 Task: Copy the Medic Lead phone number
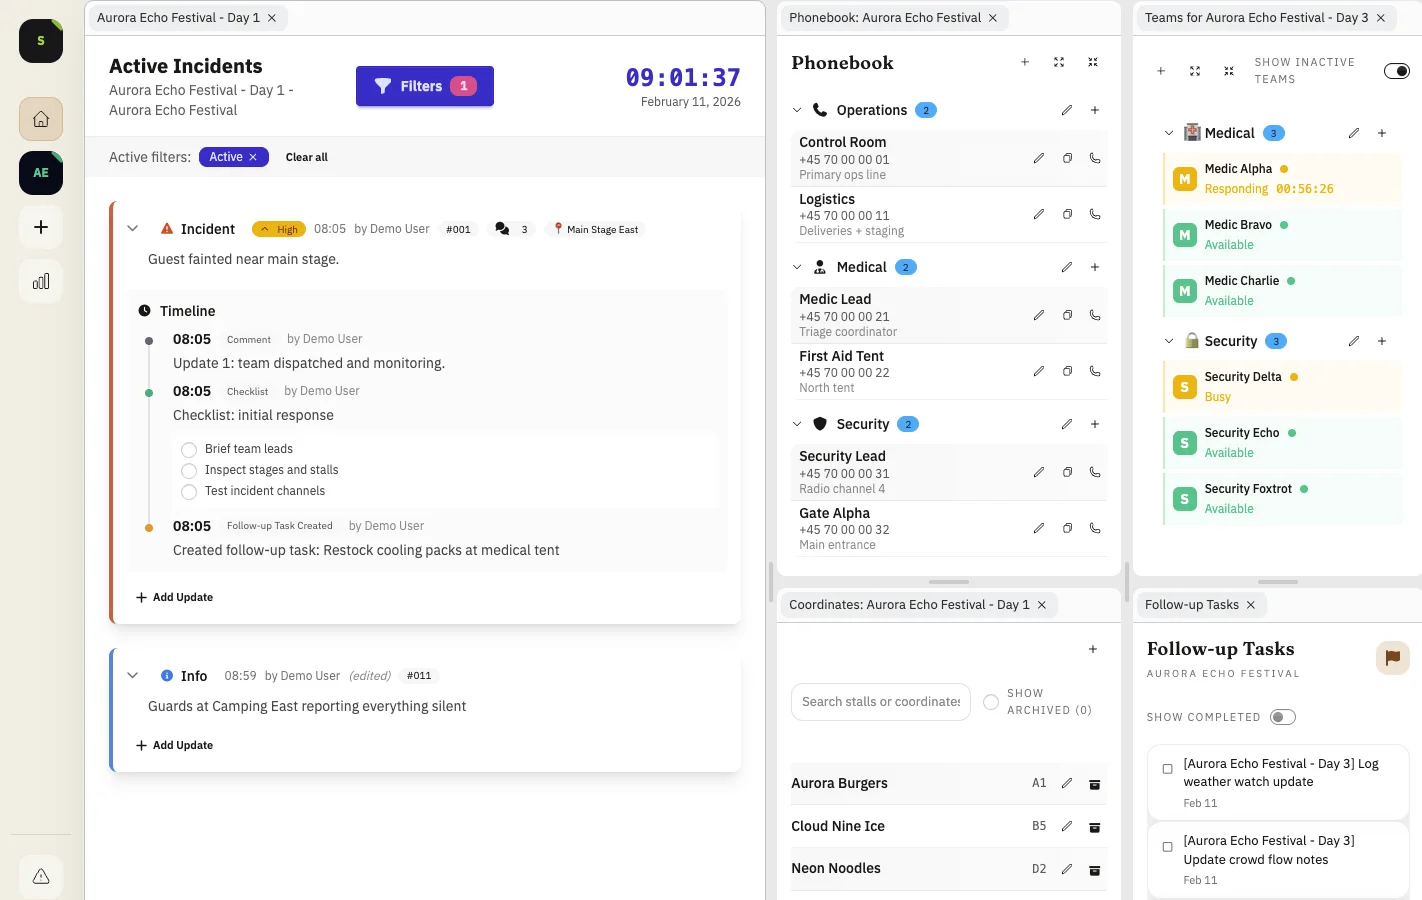pyautogui.click(x=1067, y=314)
